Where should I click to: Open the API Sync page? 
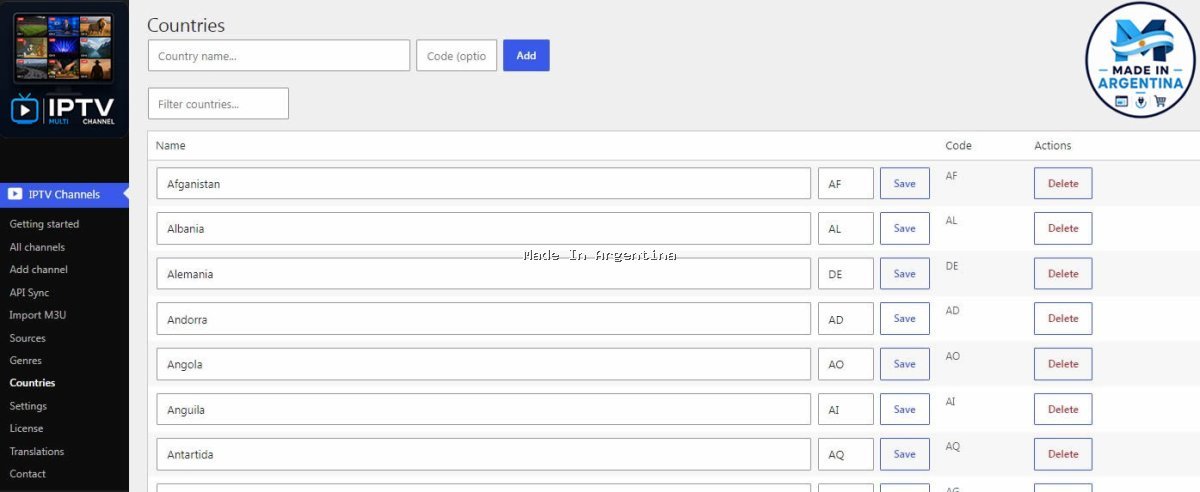coord(29,292)
